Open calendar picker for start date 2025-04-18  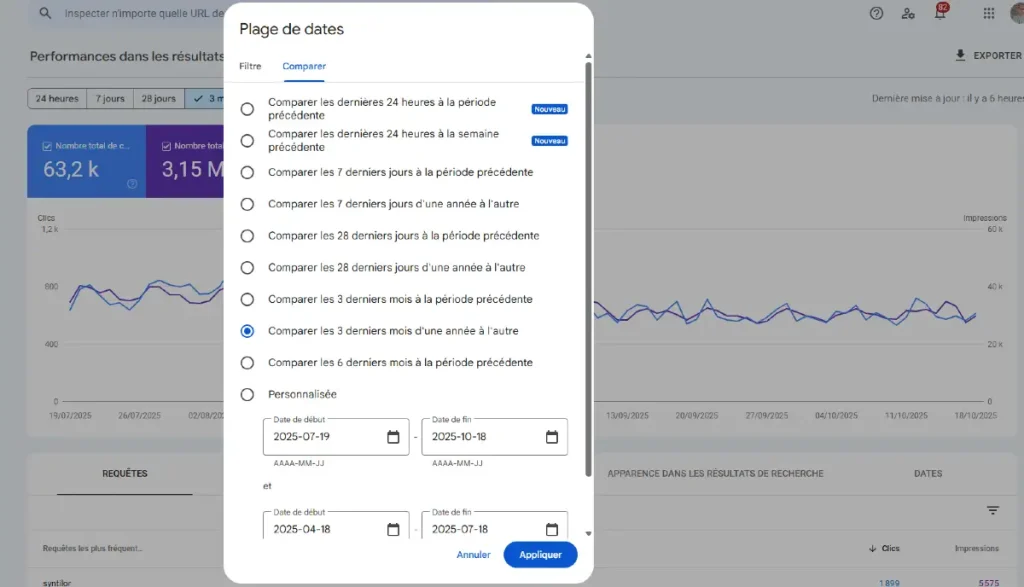pos(393,529)
